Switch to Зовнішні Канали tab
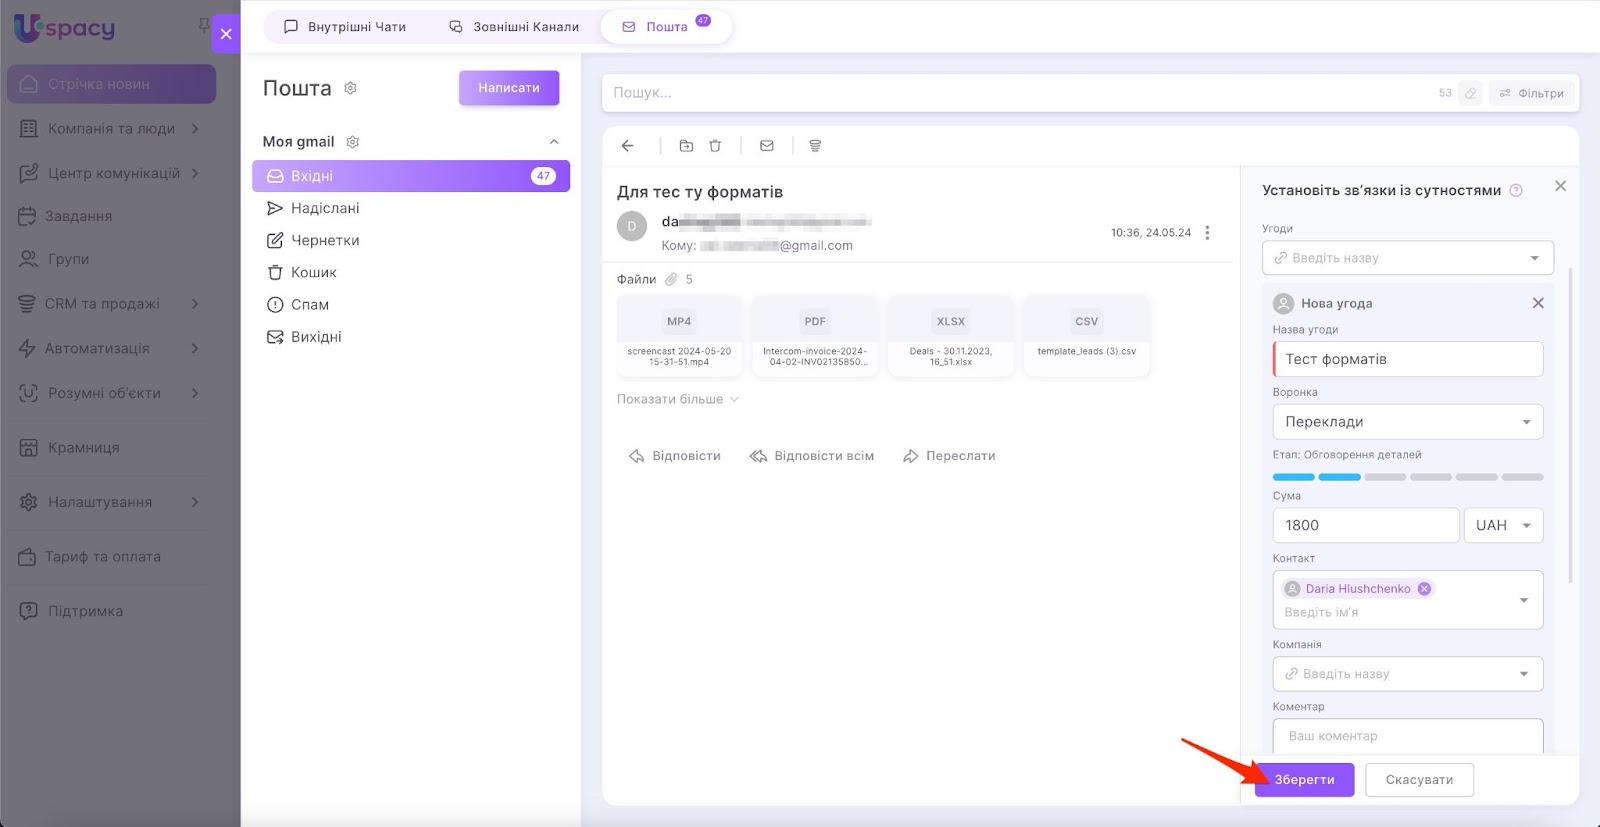The width and height of the screenshot is (1600, 827). click(x=514, y=27)
